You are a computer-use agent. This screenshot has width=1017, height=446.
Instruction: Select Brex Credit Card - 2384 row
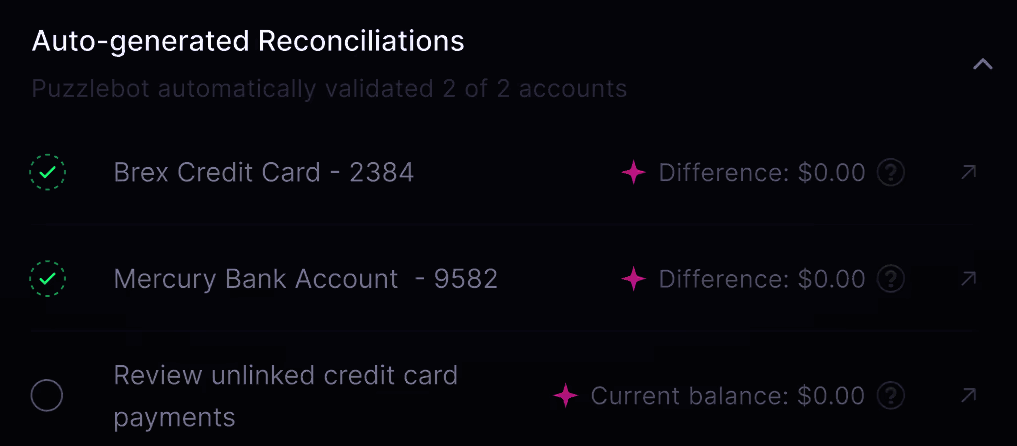click(x=263, y=173)
